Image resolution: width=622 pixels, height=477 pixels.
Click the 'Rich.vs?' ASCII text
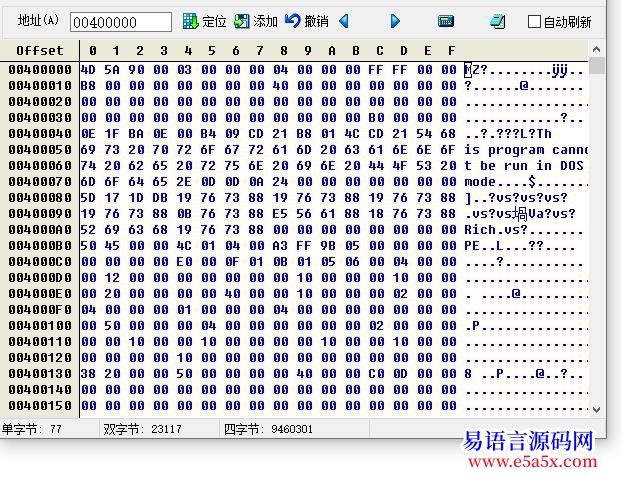coord(495,229)
